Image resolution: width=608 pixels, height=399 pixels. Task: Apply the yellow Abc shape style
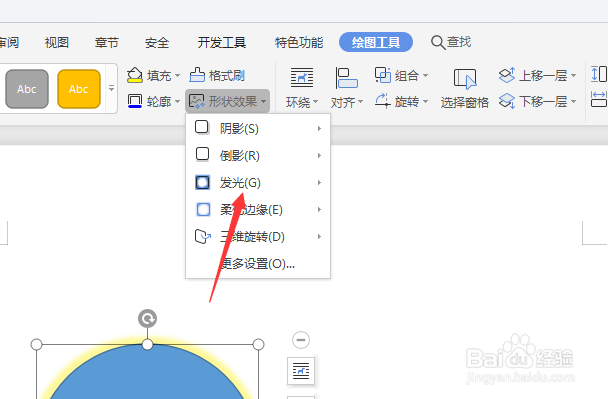tap(79, 89)
